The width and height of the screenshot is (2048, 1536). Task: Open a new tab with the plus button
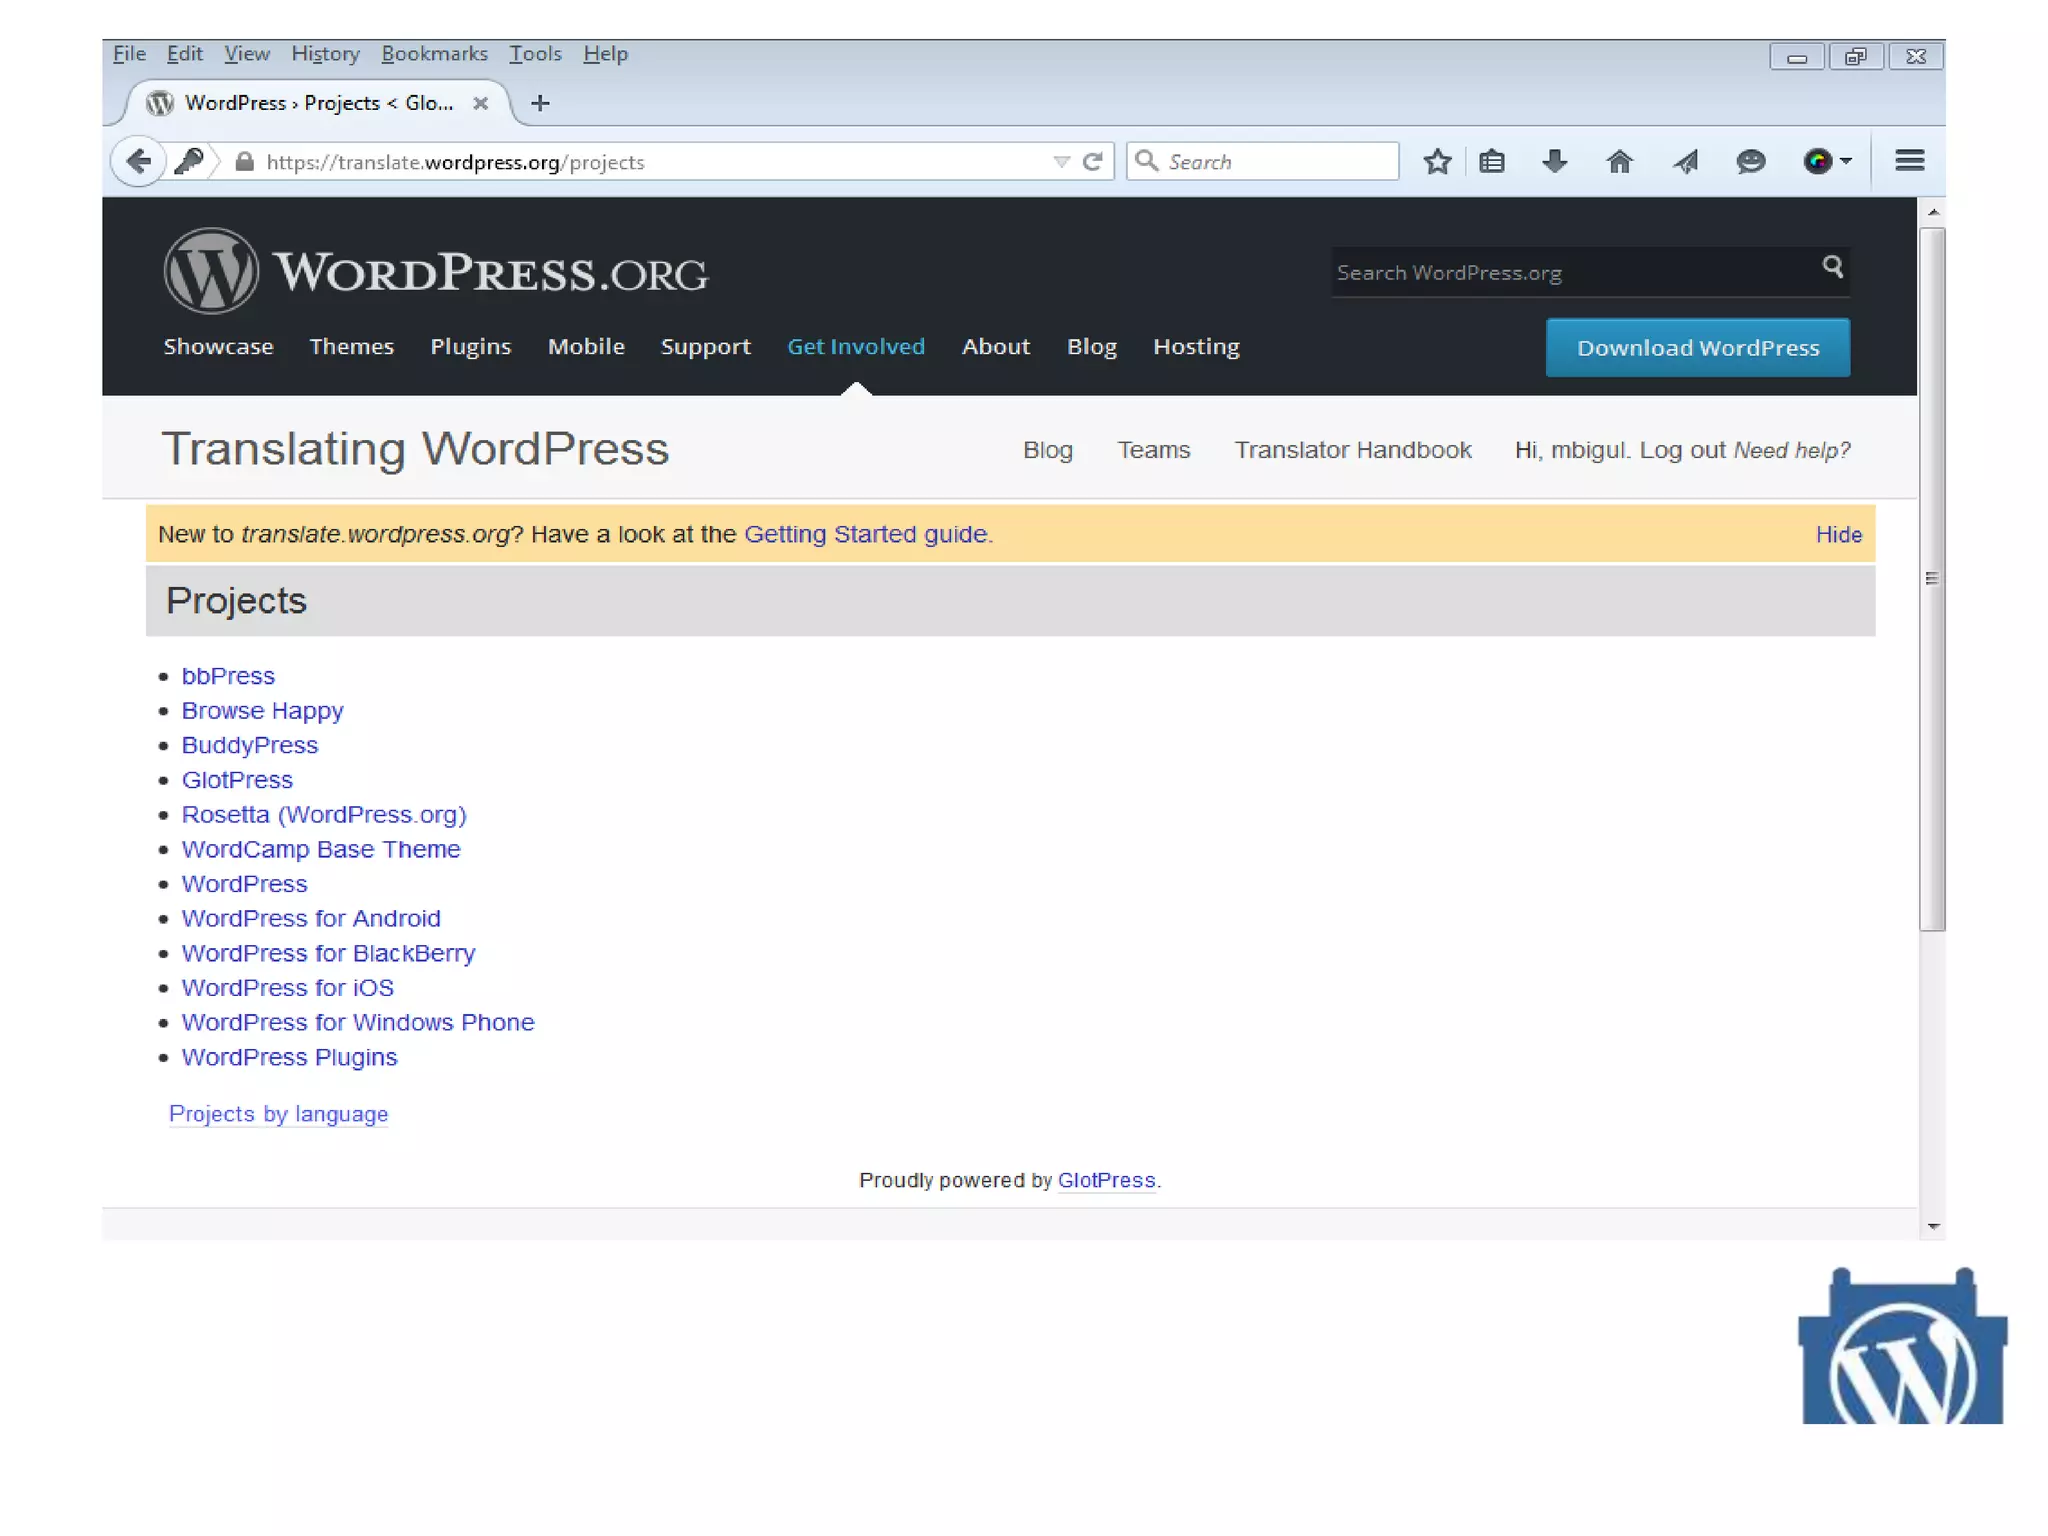tap(540, 103)
